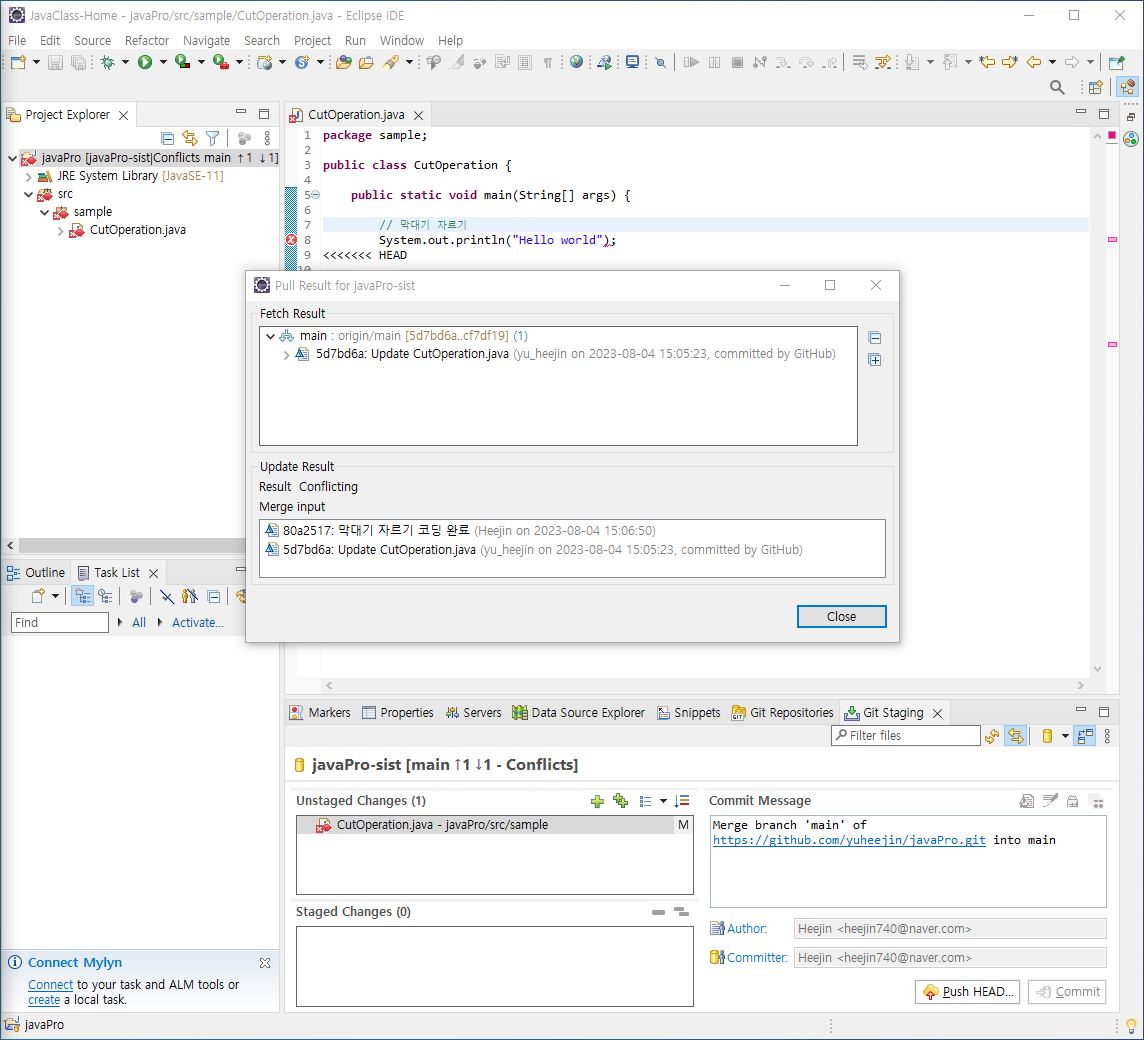Image resolution: width=1144 pixels, height=1040 pixels.
Task: Open the Navigate menu
Action: [206, 41]
